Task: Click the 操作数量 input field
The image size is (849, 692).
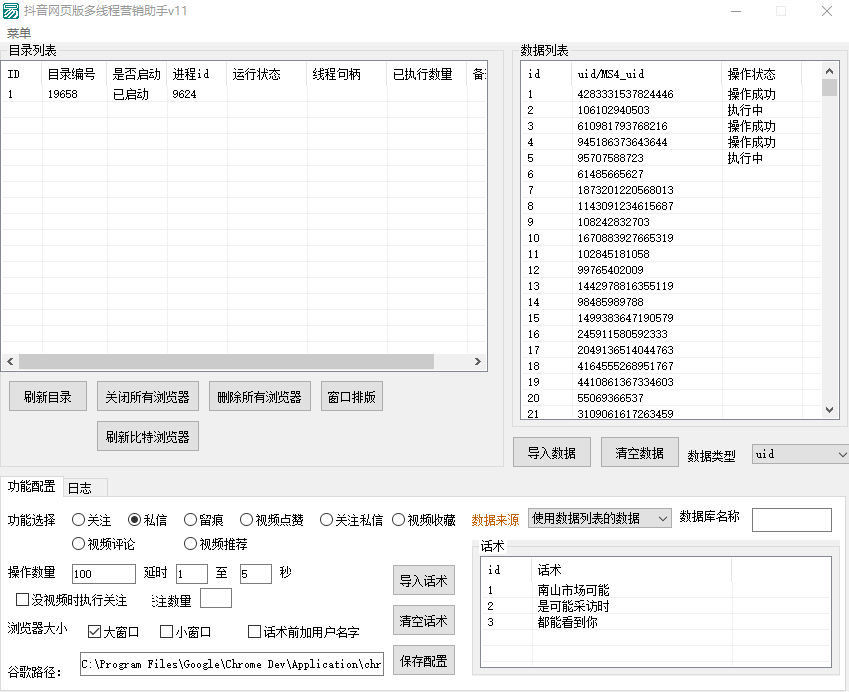Action: pyautogui.click(x=104, y=574)
